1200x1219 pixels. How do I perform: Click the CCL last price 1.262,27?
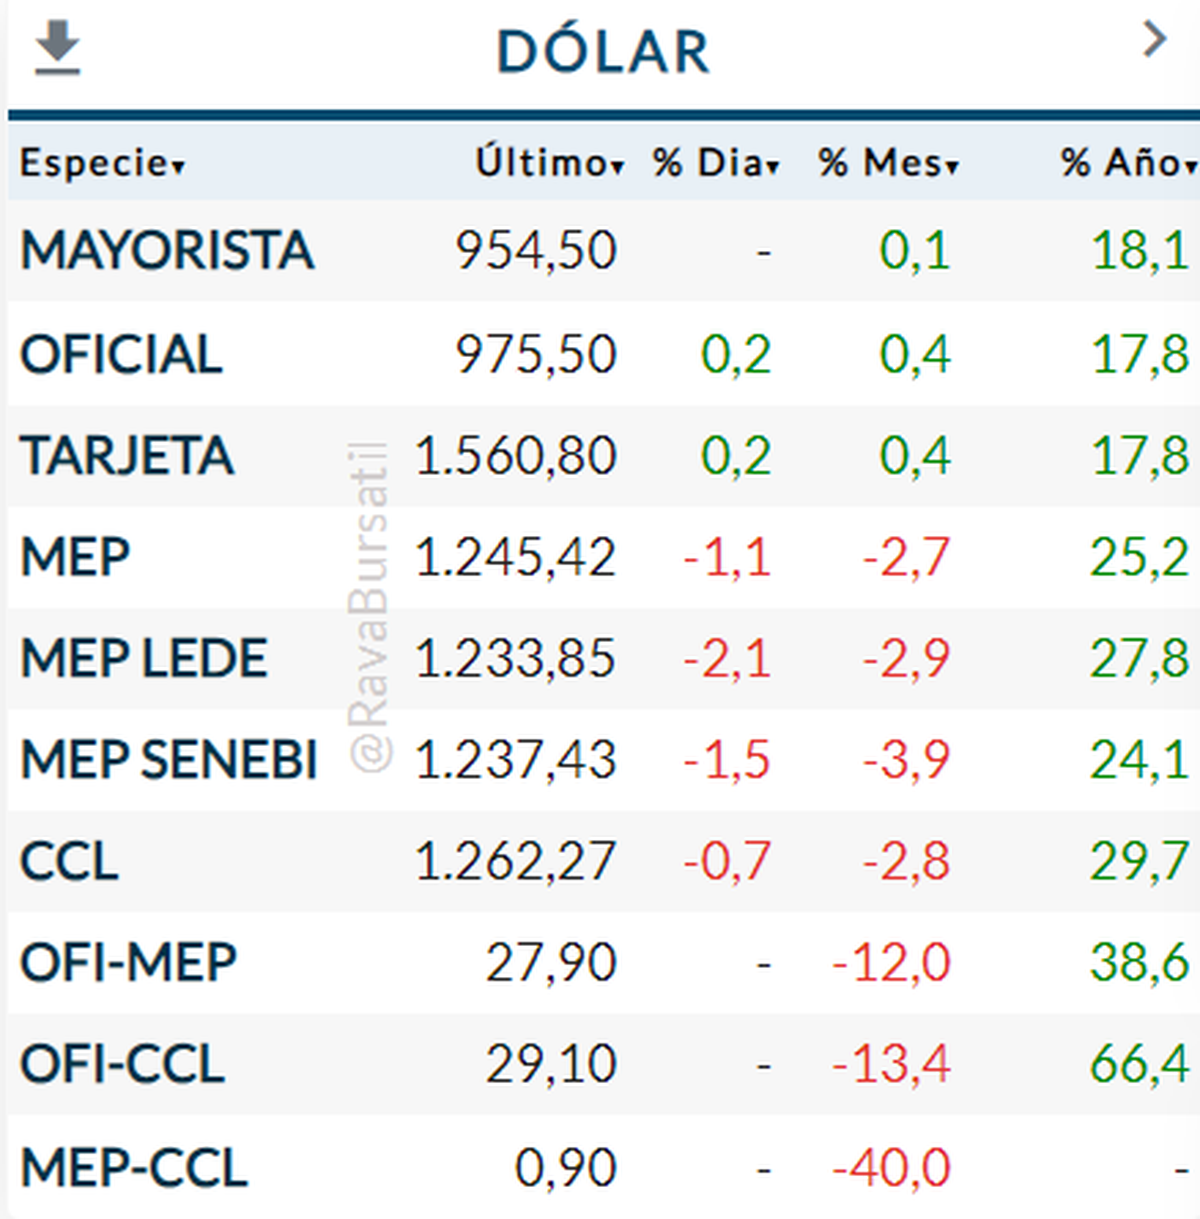pyautogui.click(x=515, y=861)
